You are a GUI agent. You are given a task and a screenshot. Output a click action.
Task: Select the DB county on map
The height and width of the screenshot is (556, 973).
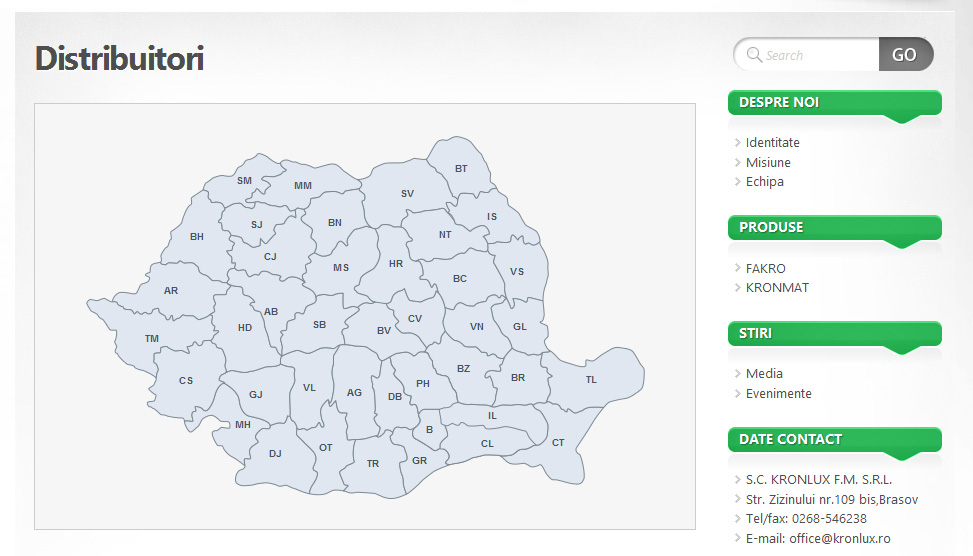[395, 397]
